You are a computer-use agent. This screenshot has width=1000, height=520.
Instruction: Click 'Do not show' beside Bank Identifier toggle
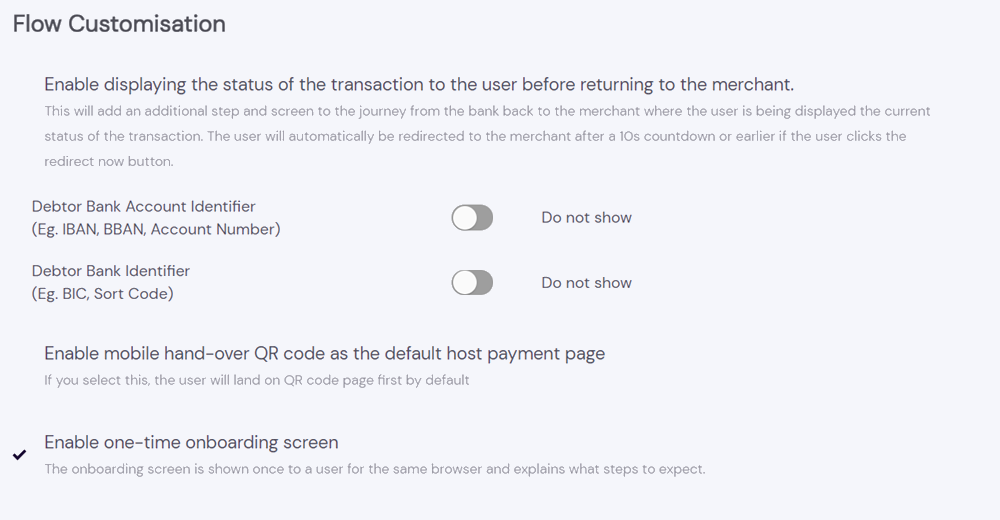586,283
